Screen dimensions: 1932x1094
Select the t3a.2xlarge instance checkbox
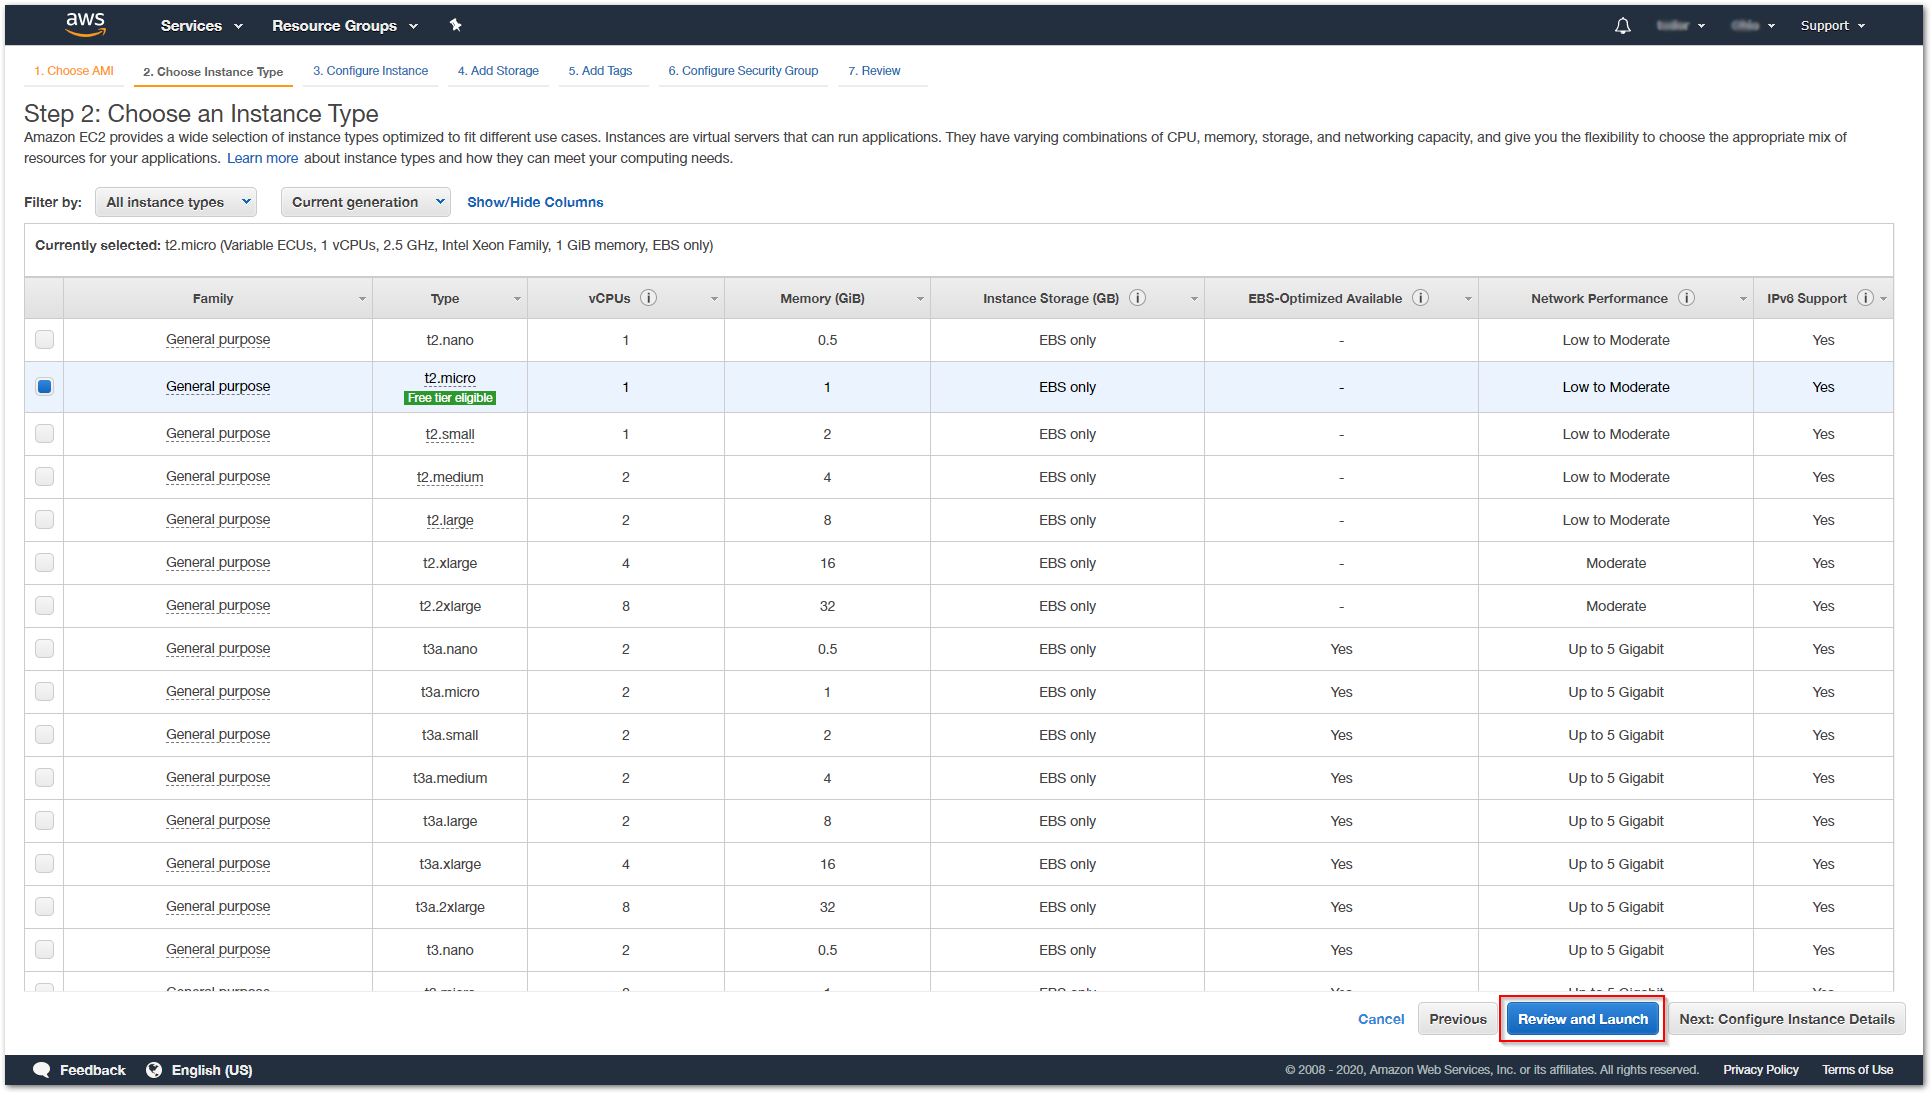coord(44,907)
